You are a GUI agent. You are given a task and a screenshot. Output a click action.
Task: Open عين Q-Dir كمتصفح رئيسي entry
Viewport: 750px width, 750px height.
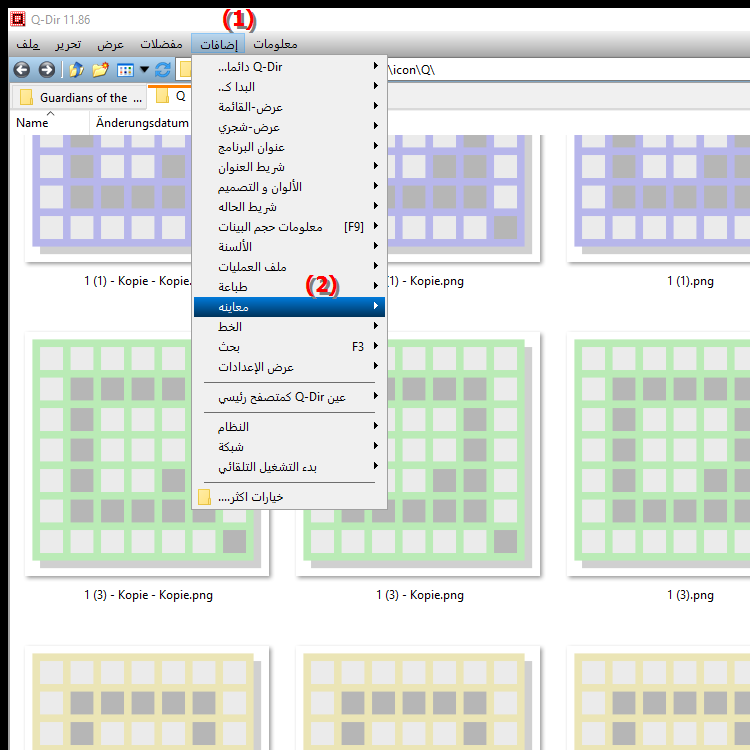pos(289,397)
